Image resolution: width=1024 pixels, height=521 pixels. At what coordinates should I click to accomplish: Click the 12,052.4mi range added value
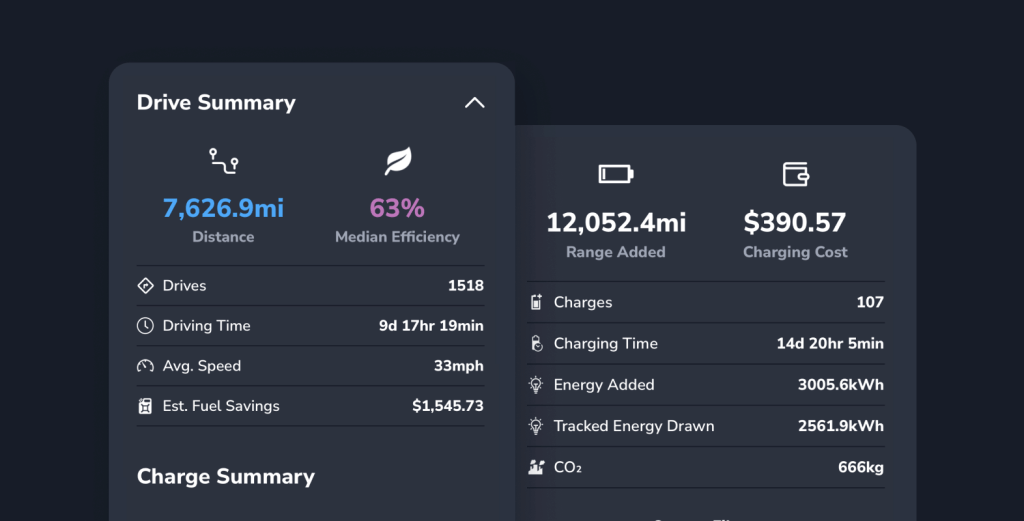(616, 222)
